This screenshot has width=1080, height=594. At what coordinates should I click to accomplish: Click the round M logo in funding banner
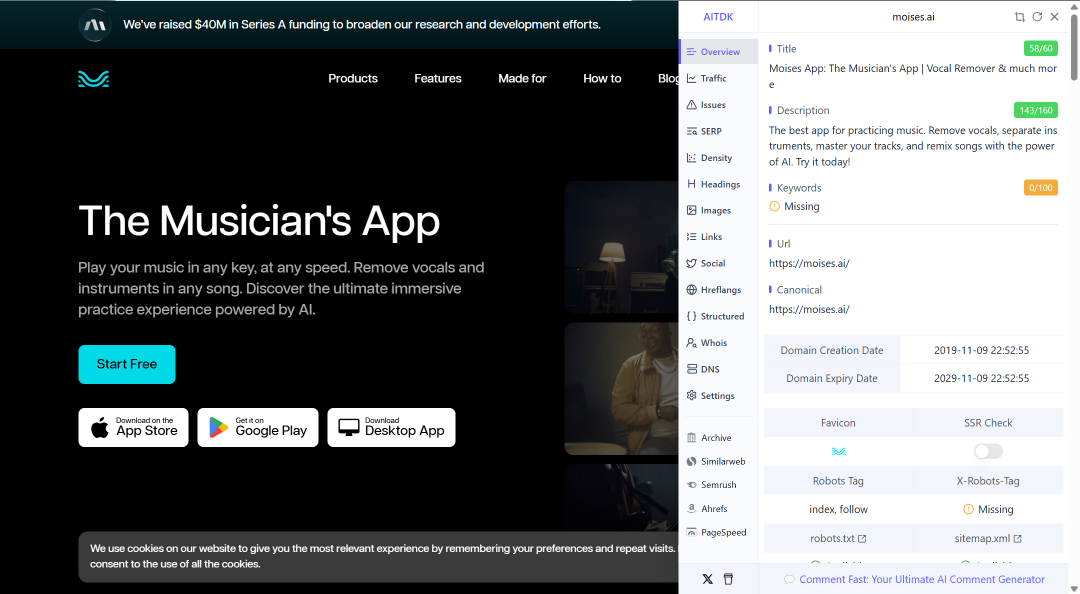tap(95, 25)
